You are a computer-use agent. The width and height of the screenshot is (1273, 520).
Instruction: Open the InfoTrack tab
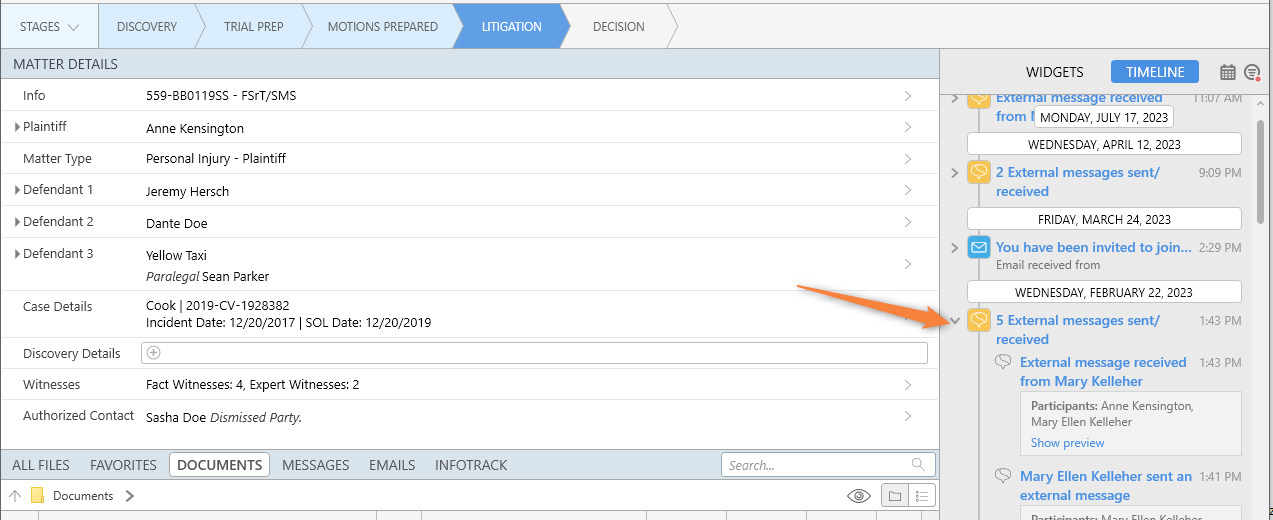coord(471,465)
